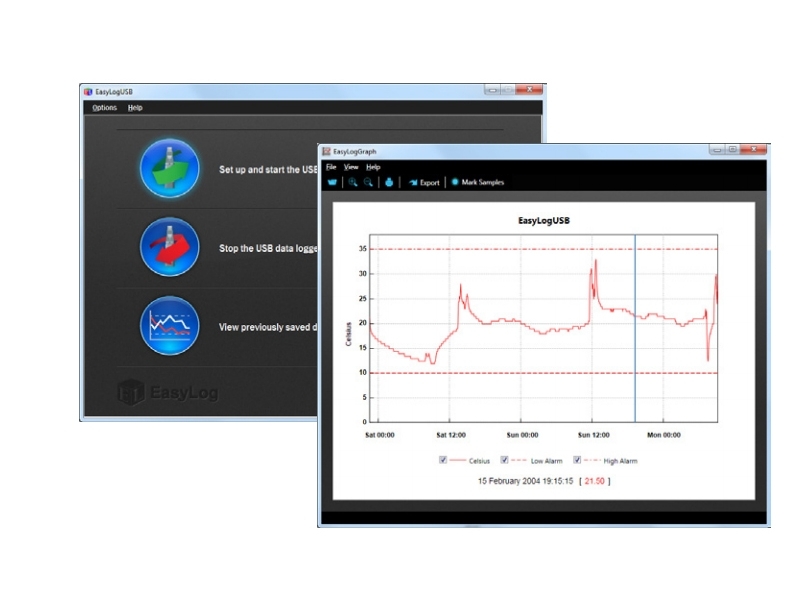This screenshot has width=812, height=608.
Task: Click 'Stop the USB data logger' text
Action: (268, 248)
